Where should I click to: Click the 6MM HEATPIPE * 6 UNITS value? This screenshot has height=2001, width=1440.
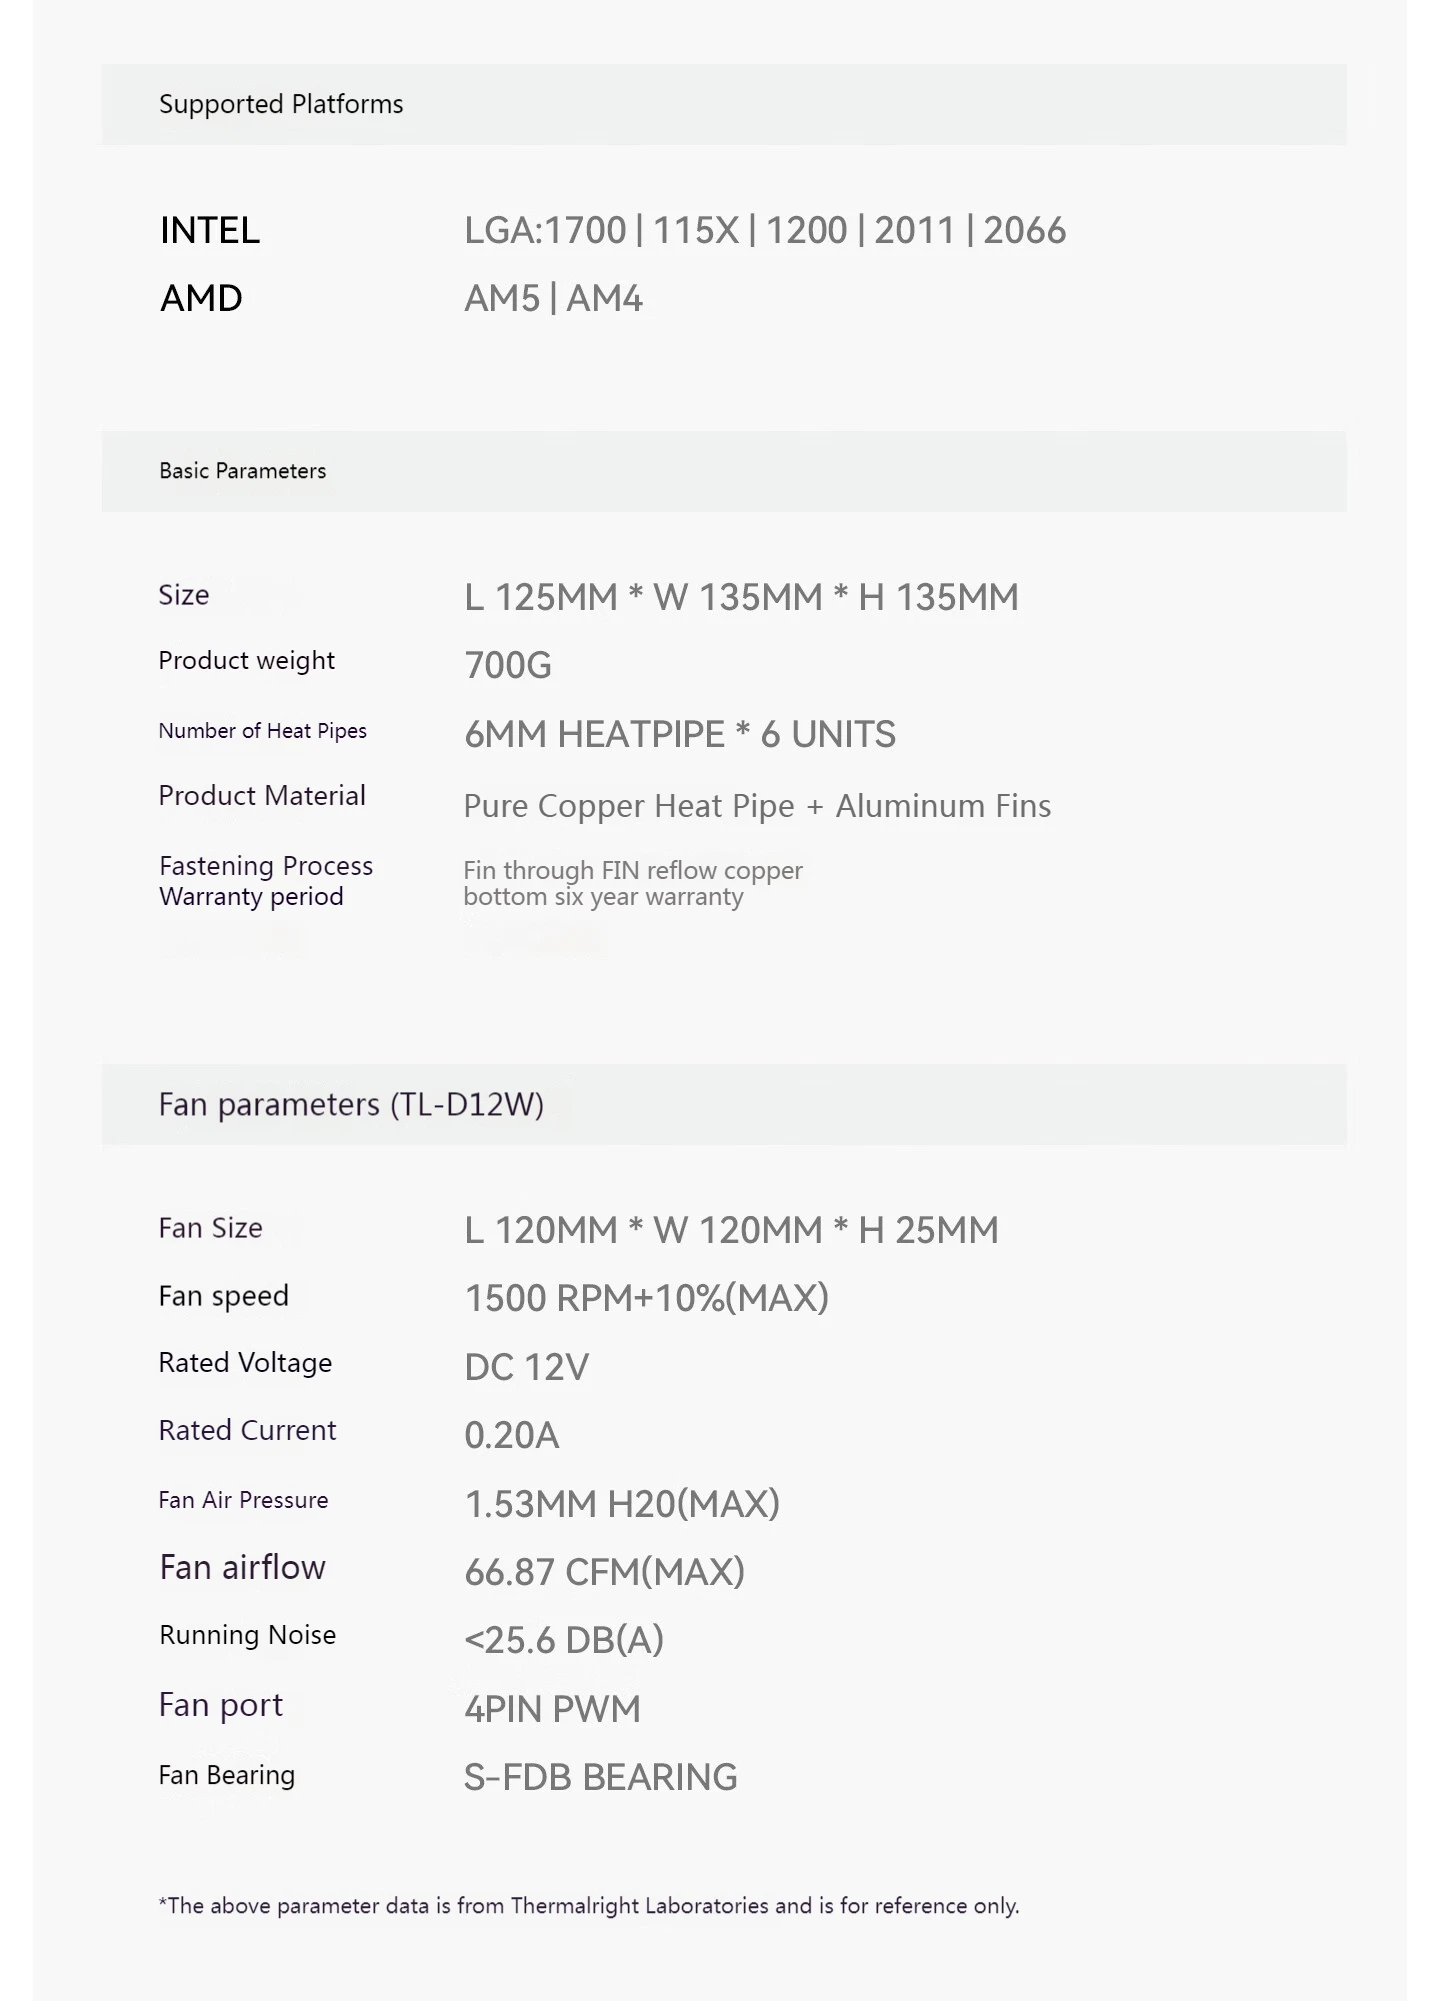point(680,735)
